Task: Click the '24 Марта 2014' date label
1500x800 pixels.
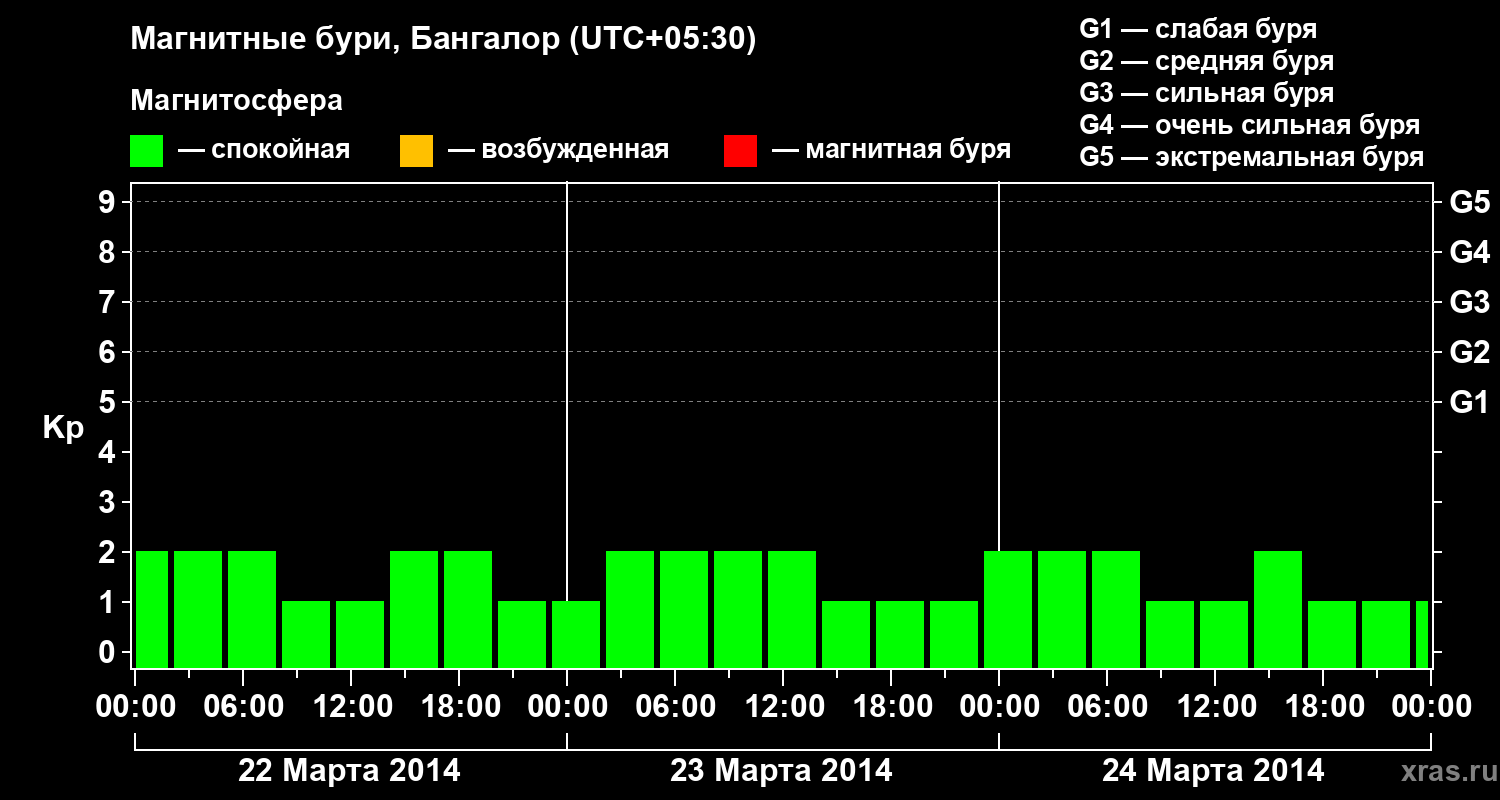Action: [x=1213, y=771]
